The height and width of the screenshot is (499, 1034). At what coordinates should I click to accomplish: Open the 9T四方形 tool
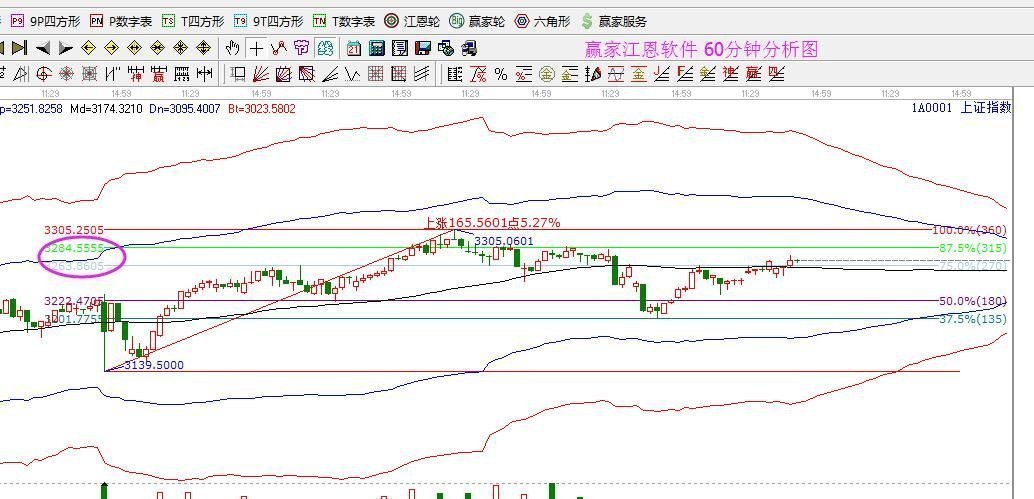pyautogui.click(x=268, y=21)
